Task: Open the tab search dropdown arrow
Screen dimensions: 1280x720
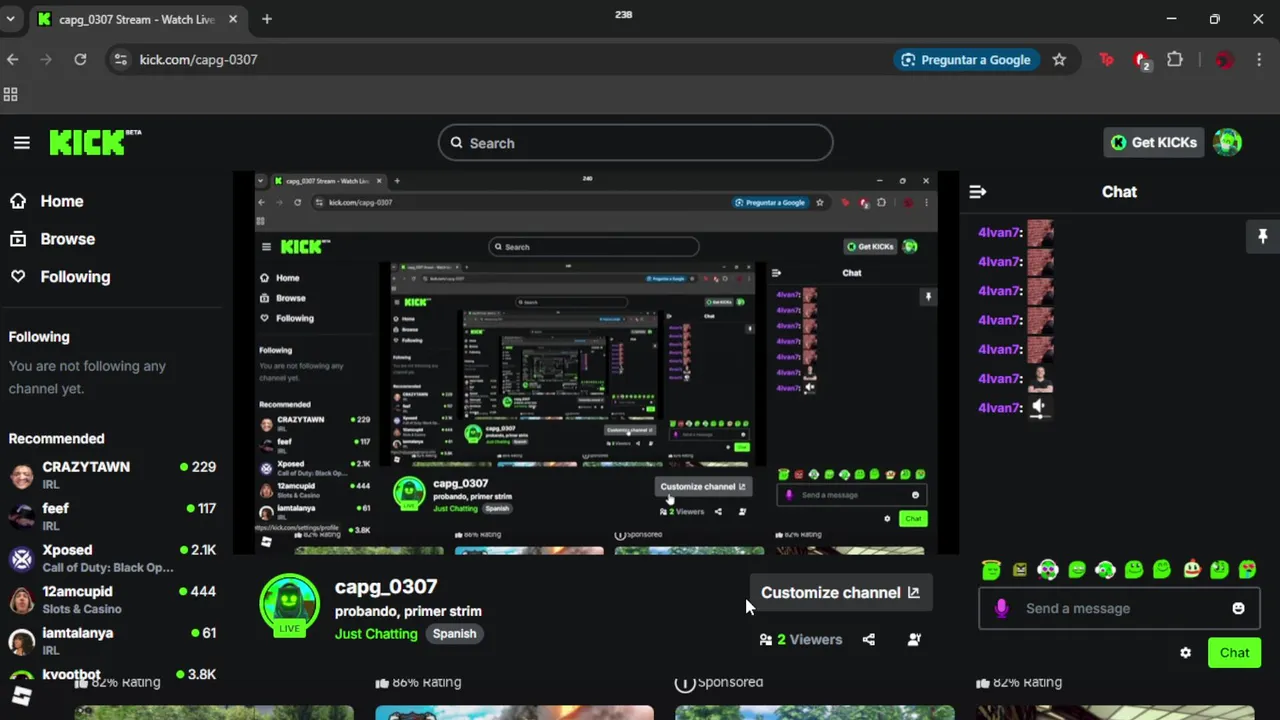Action: [x=10, y=19]
